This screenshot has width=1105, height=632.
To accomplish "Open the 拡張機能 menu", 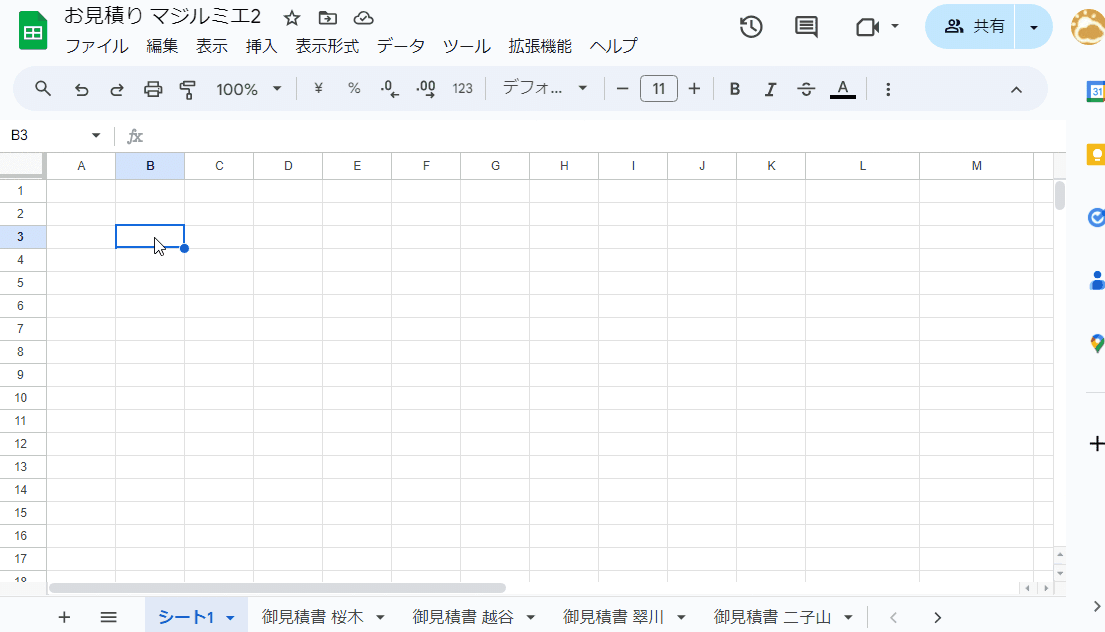I will 540,47.
